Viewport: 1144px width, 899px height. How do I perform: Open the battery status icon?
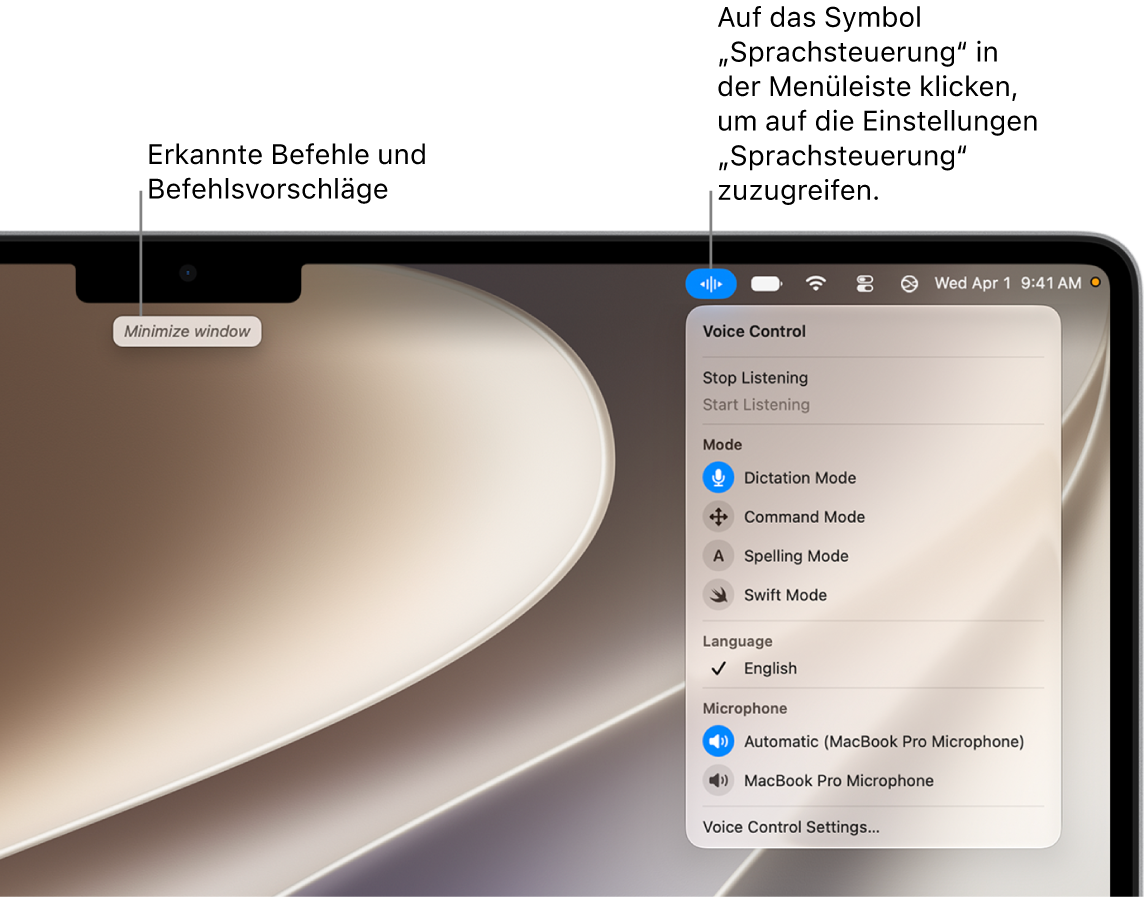pos(766,283)
